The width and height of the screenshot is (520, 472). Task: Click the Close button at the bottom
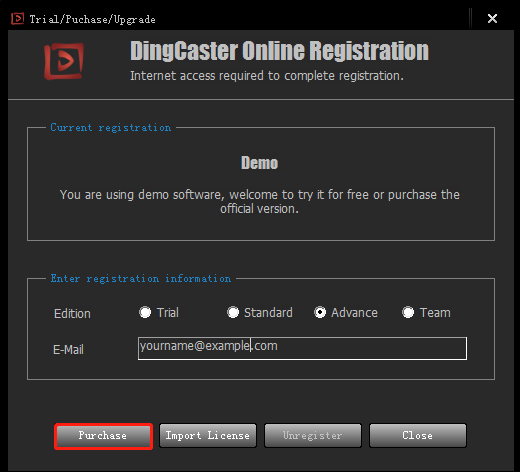coord(418,435)
